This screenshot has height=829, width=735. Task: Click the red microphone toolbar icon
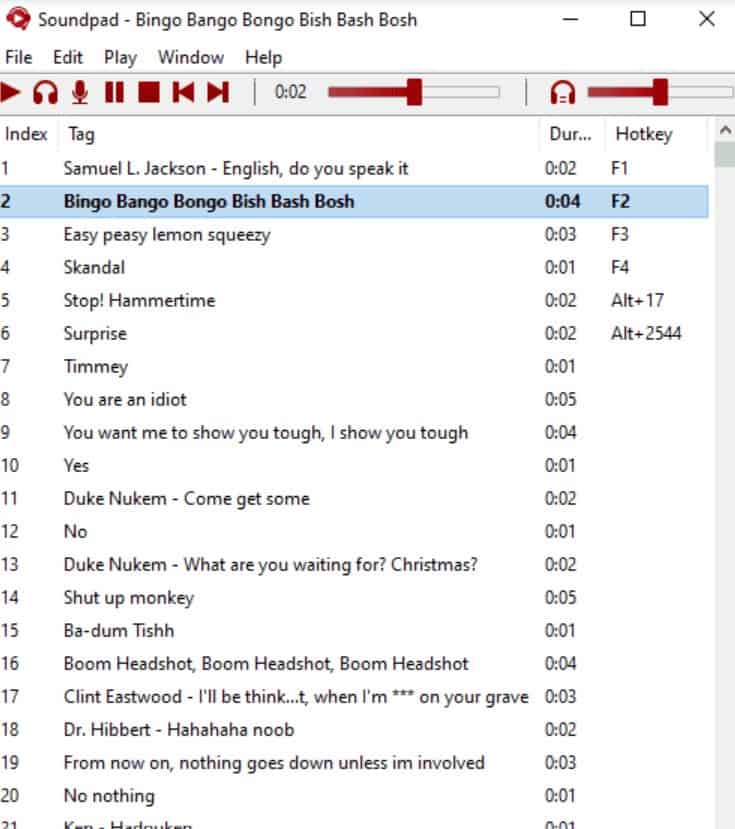coord(80,93)
